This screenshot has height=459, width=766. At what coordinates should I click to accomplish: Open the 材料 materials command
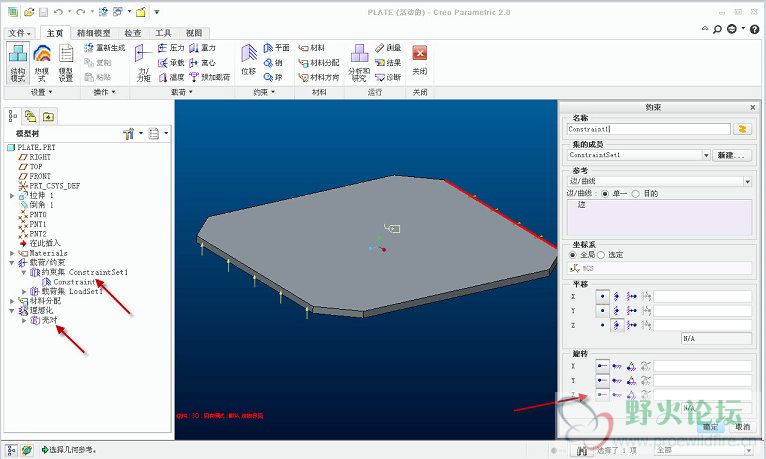coord(312,48)
